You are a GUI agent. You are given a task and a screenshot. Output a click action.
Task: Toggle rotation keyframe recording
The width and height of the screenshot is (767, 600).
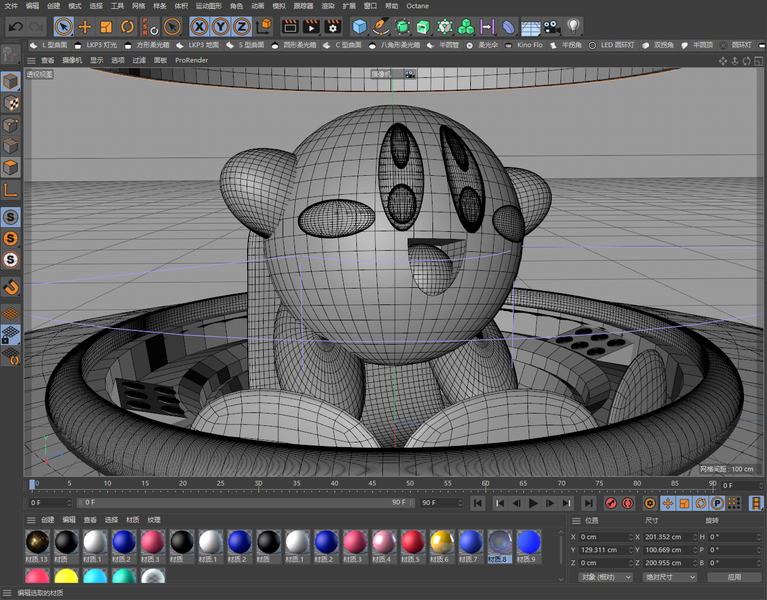pos(700,503)
